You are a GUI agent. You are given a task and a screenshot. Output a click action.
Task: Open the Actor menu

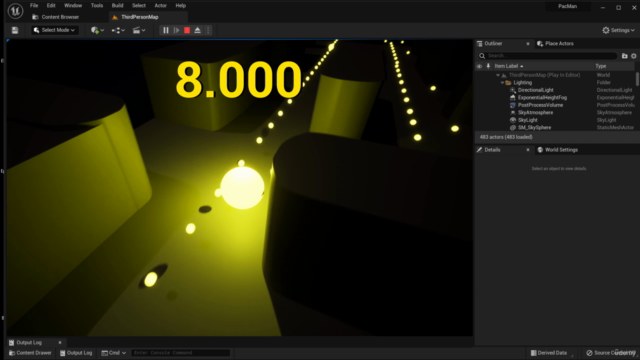(x=160, y=6)
